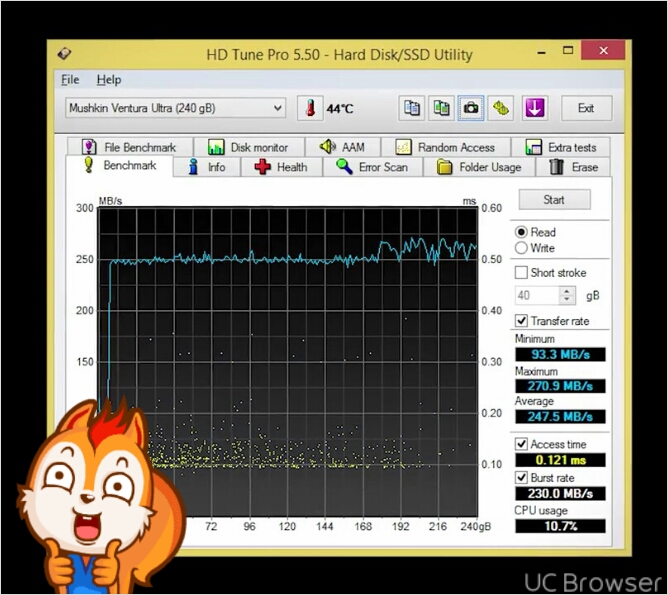
Task: Enable the Short stroke checkbox
Action: (x=521, y=273)
